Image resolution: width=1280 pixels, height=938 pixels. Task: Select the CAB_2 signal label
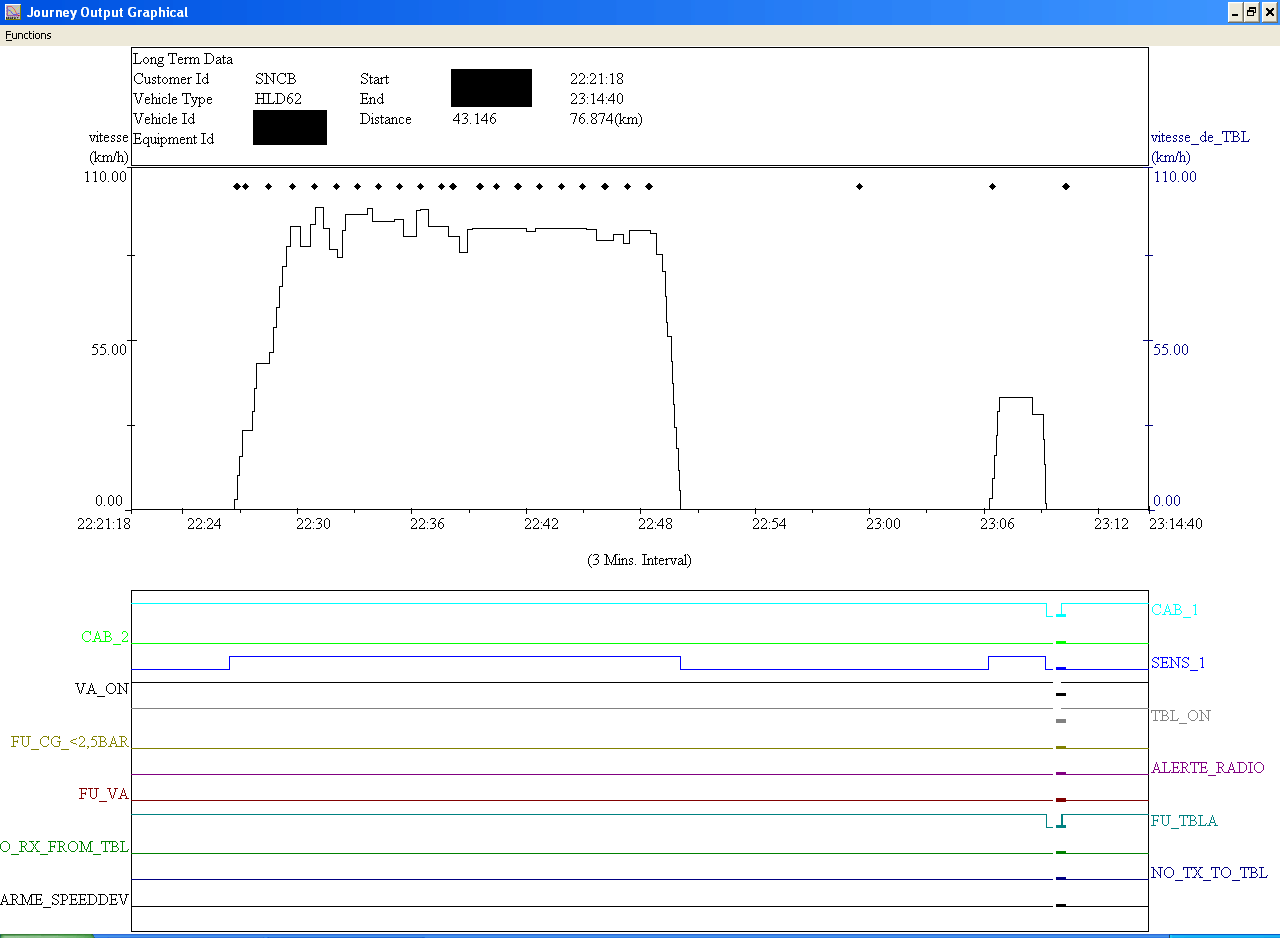tap(105, 637)
